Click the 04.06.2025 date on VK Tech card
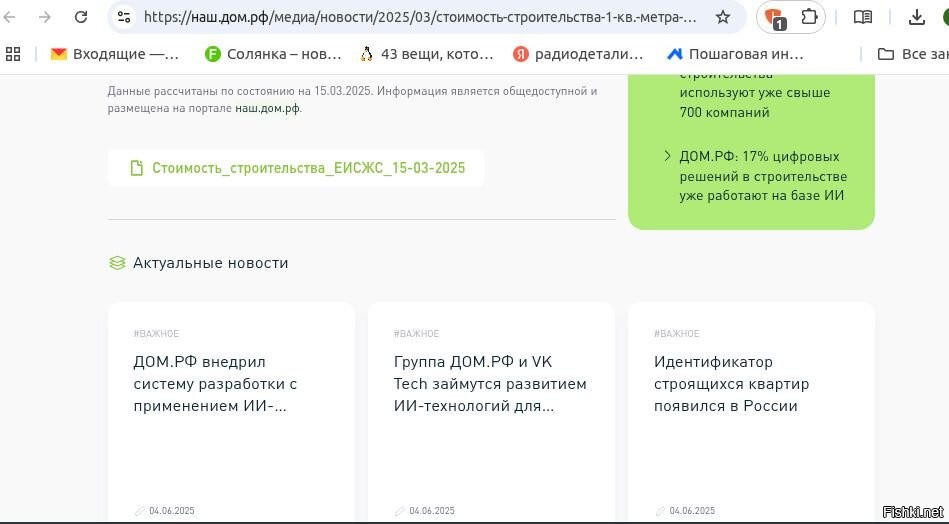 pos(432,511)
